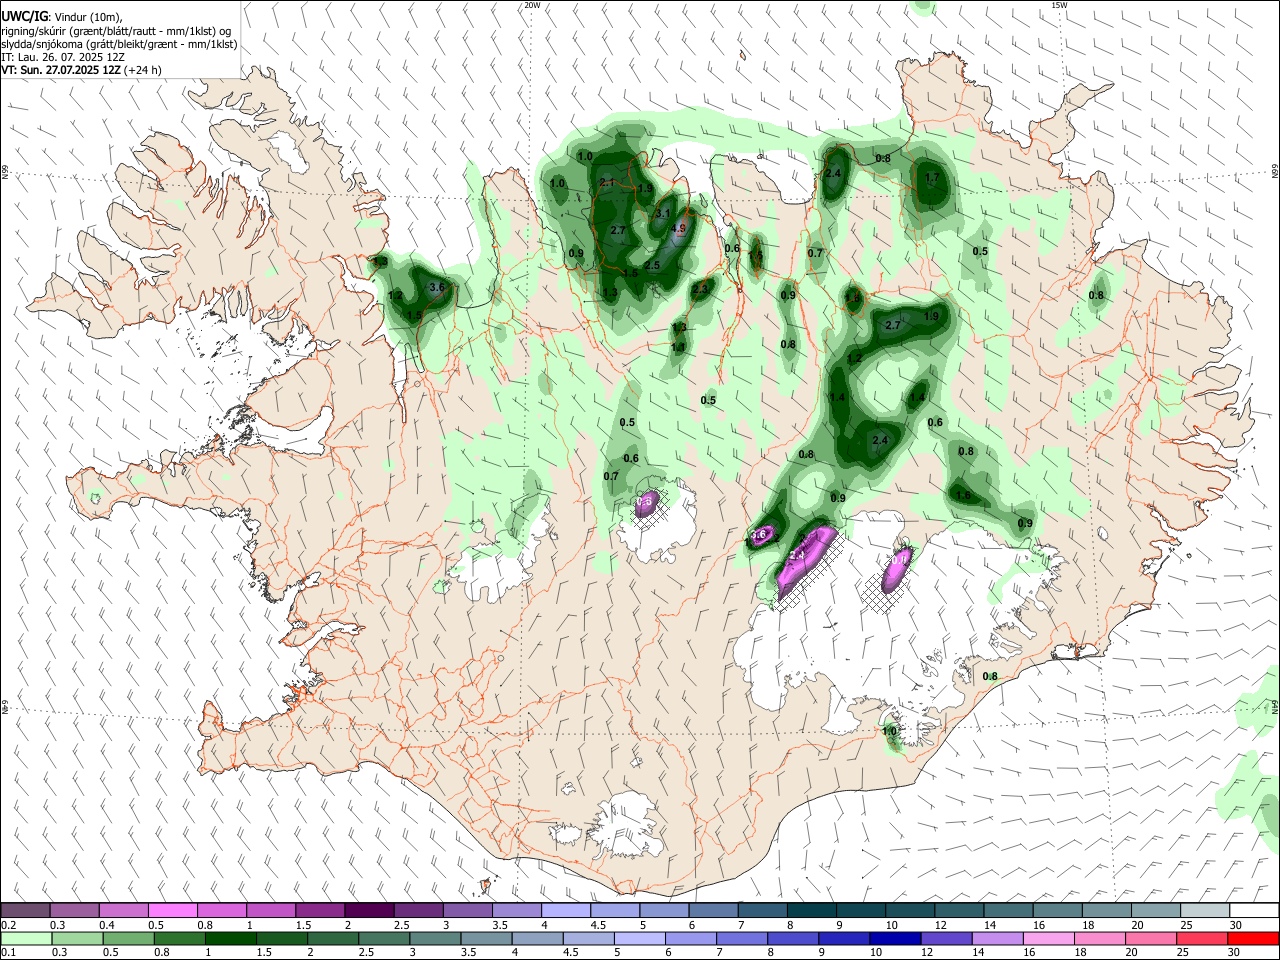1280x960 pixels.
Task: Click the 'VT: Sun. 27.07.2025 12Z (+24 h)' line
Action: tap(81, 70)
